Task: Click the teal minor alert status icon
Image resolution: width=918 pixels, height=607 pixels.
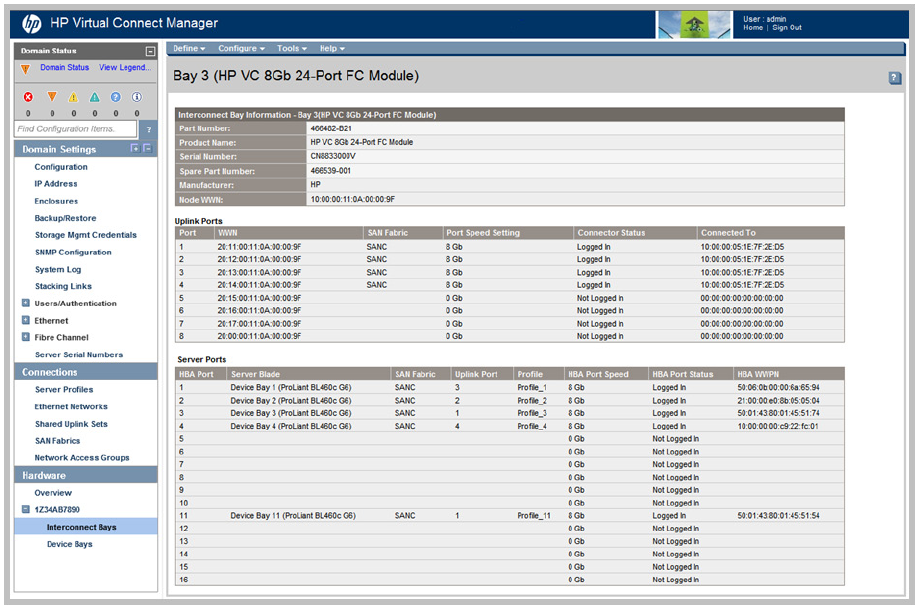Action: pos(94,97)
